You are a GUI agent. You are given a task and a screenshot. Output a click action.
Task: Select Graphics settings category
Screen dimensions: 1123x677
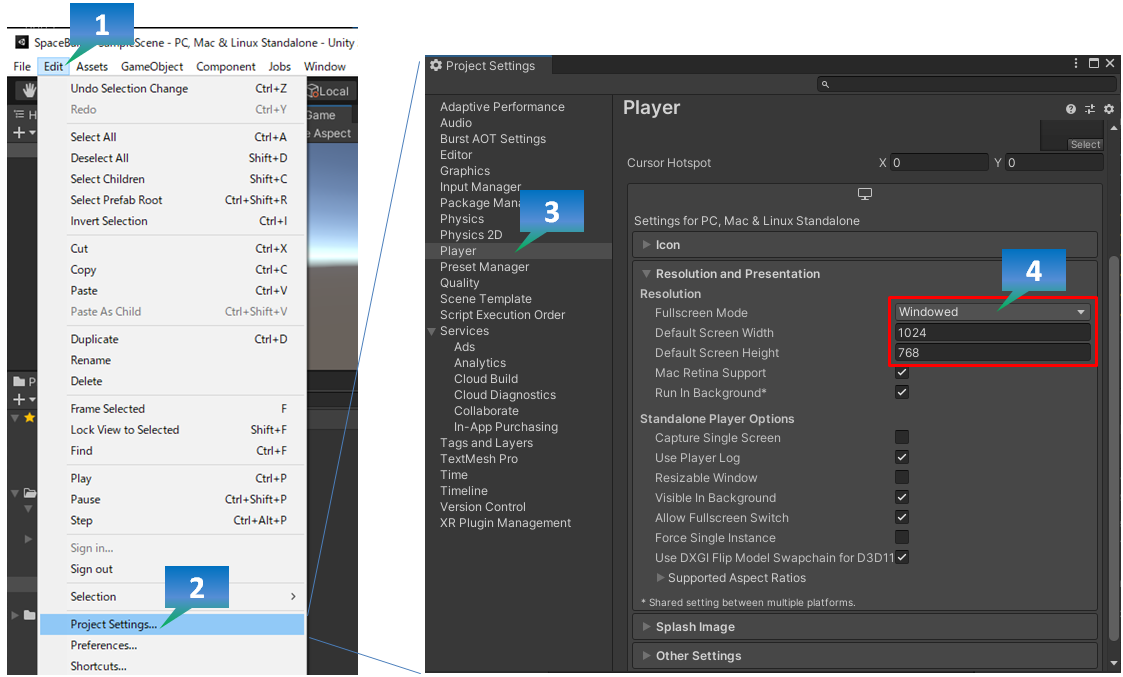465,171
